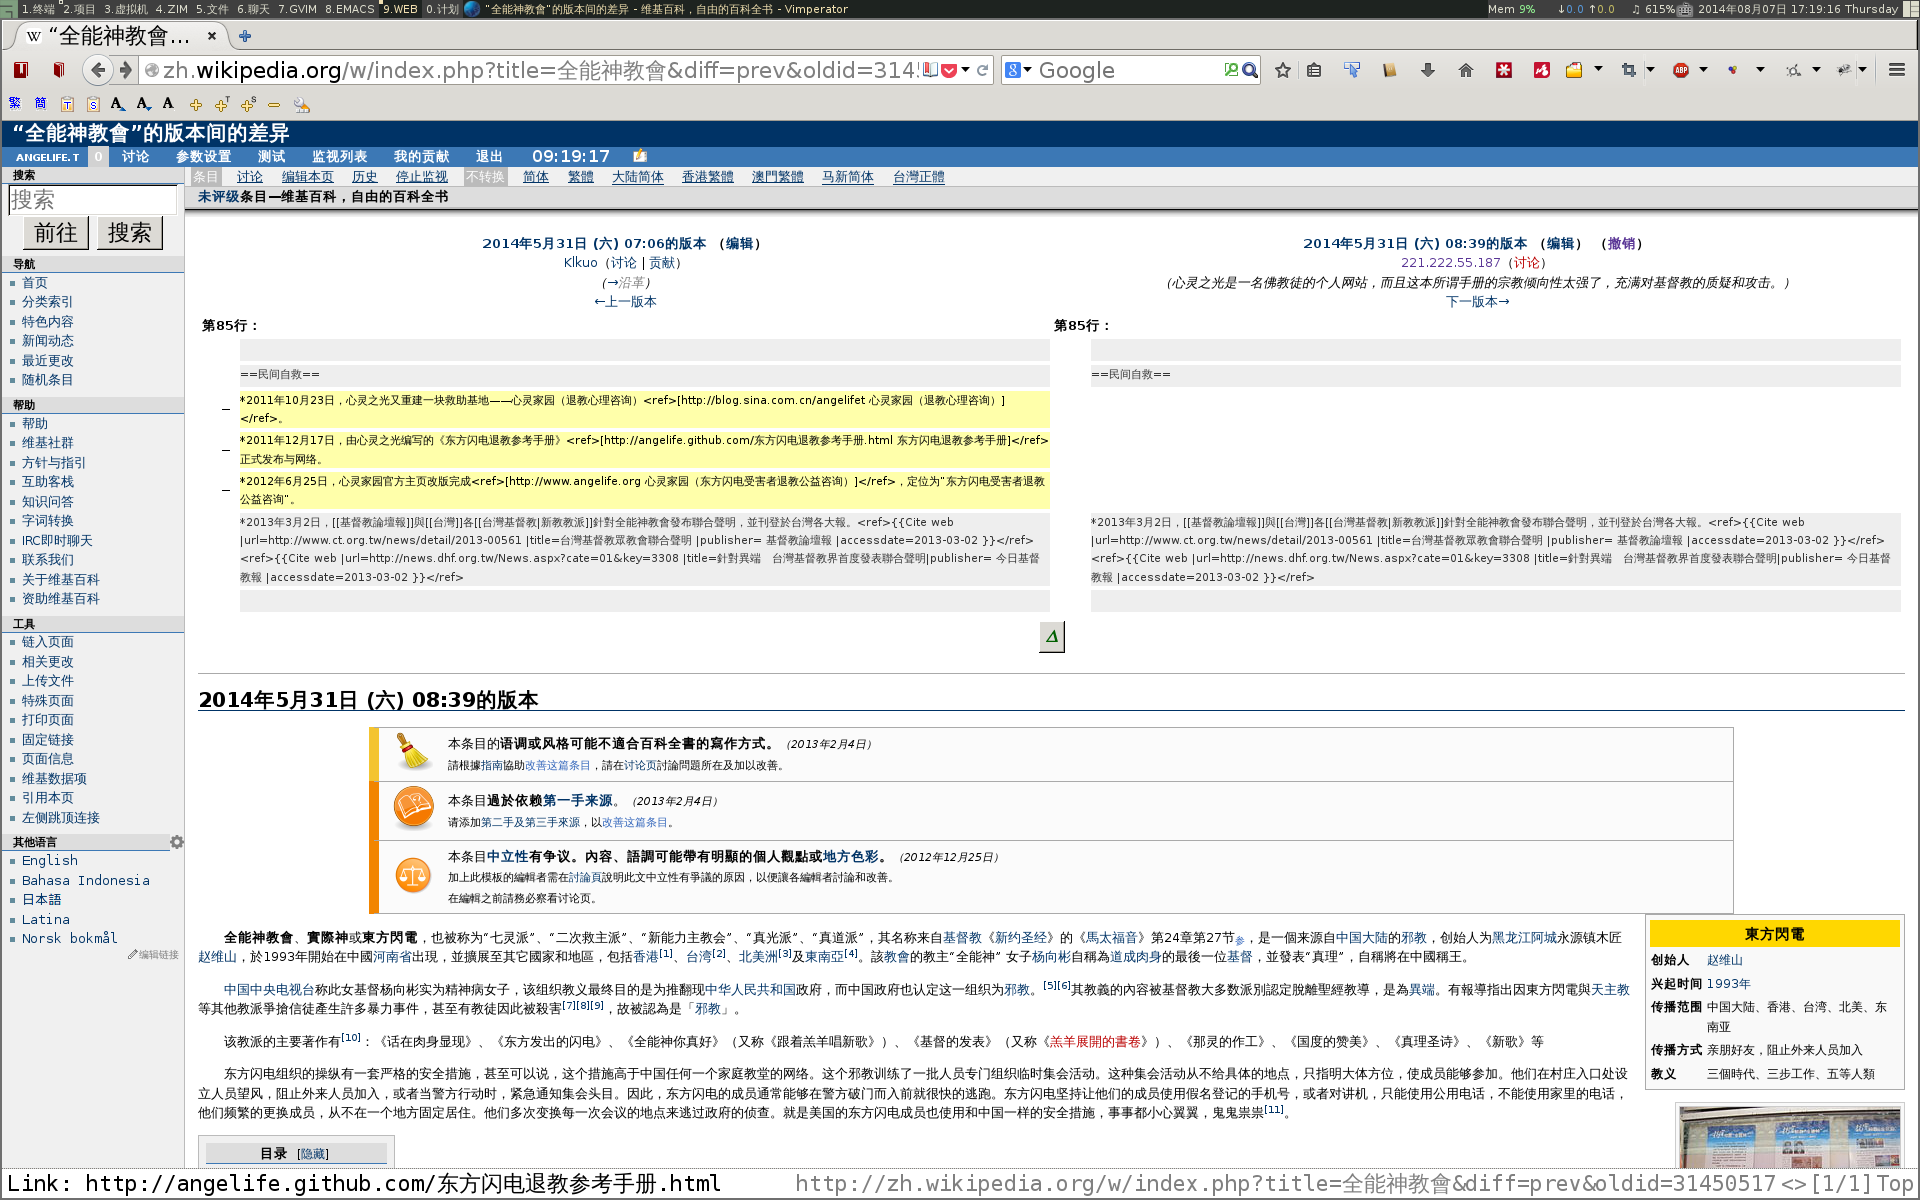Open the Google search engine dropdown

[x=1022, y=70]
